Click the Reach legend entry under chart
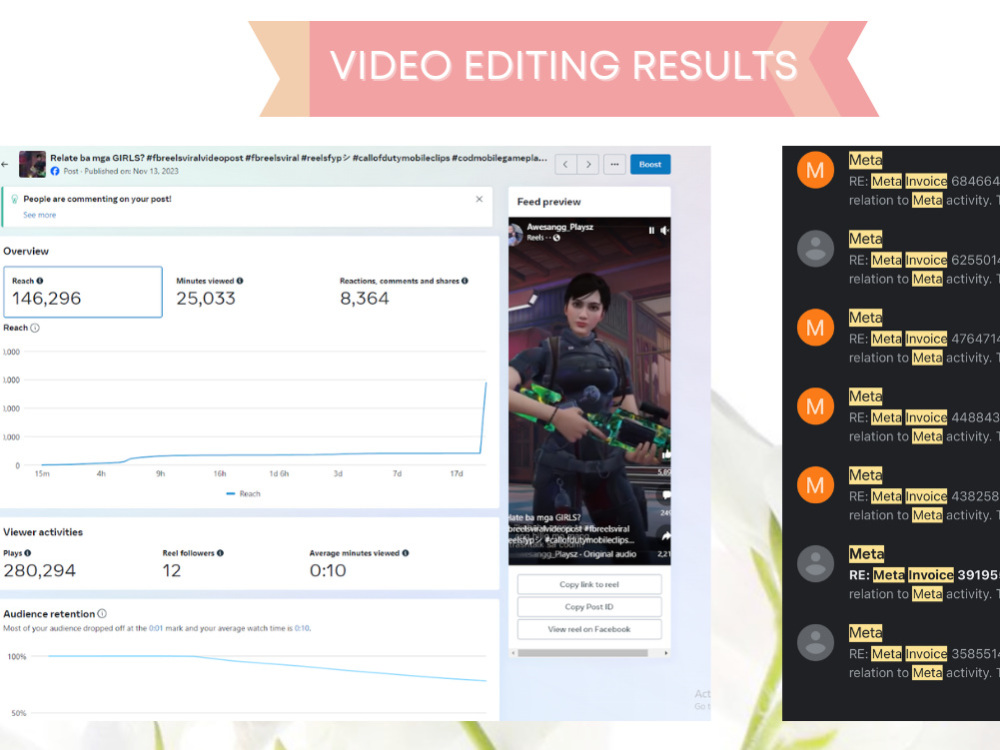Image resolution: width=1000 pixels, height=750 pixels. (244, 494)
